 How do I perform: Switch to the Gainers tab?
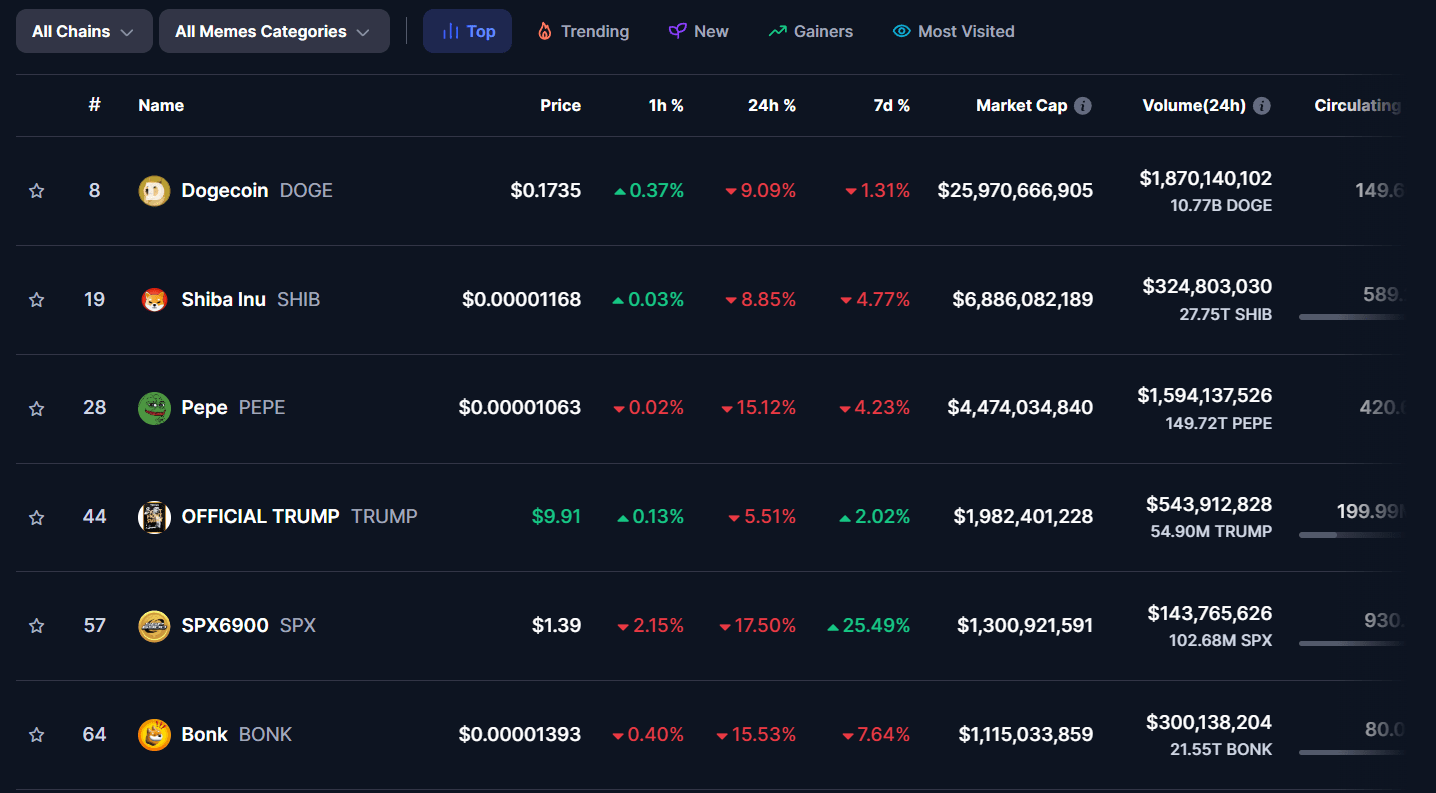coord(811,31)
